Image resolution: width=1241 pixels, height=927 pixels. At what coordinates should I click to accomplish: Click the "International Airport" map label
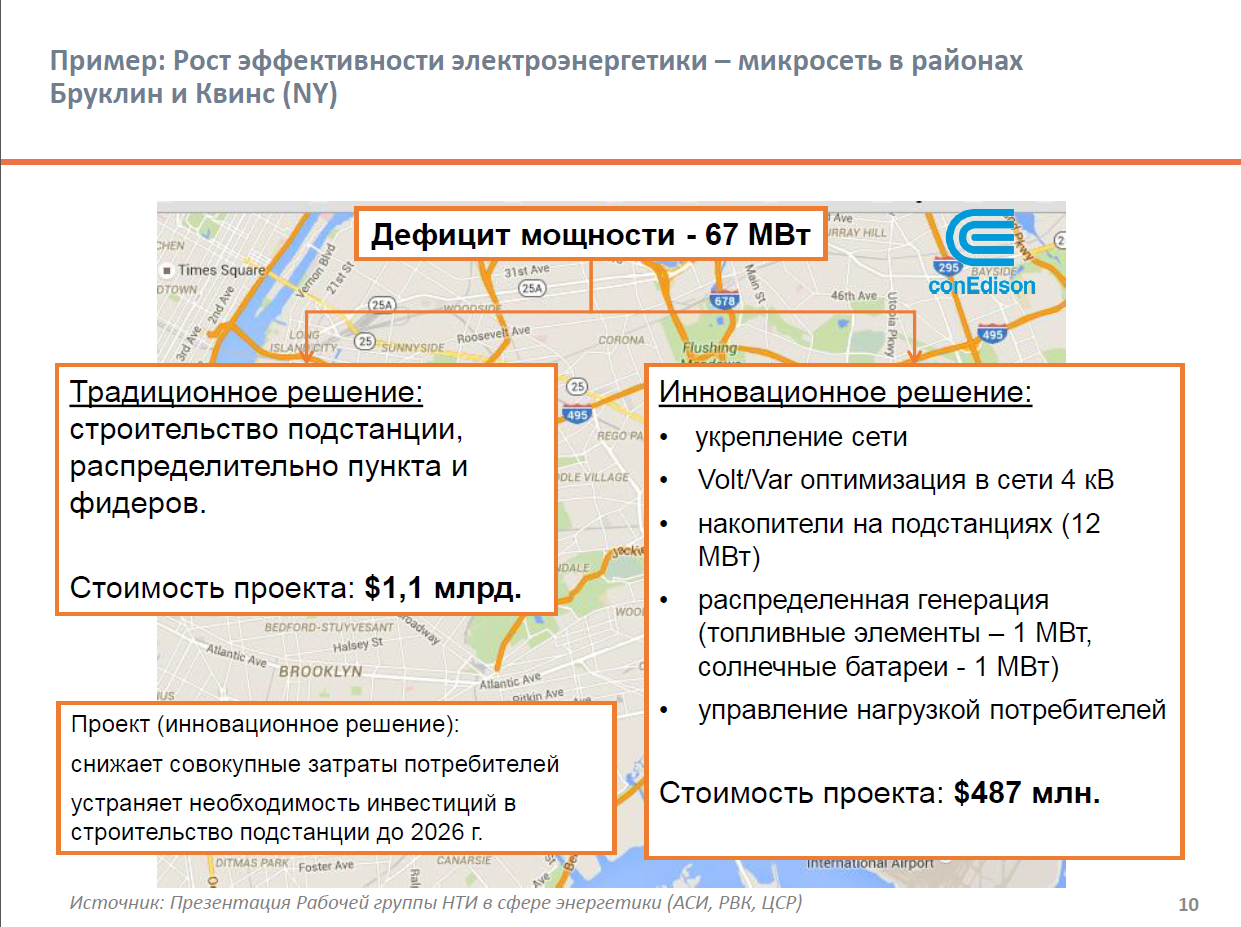[870, 863]
